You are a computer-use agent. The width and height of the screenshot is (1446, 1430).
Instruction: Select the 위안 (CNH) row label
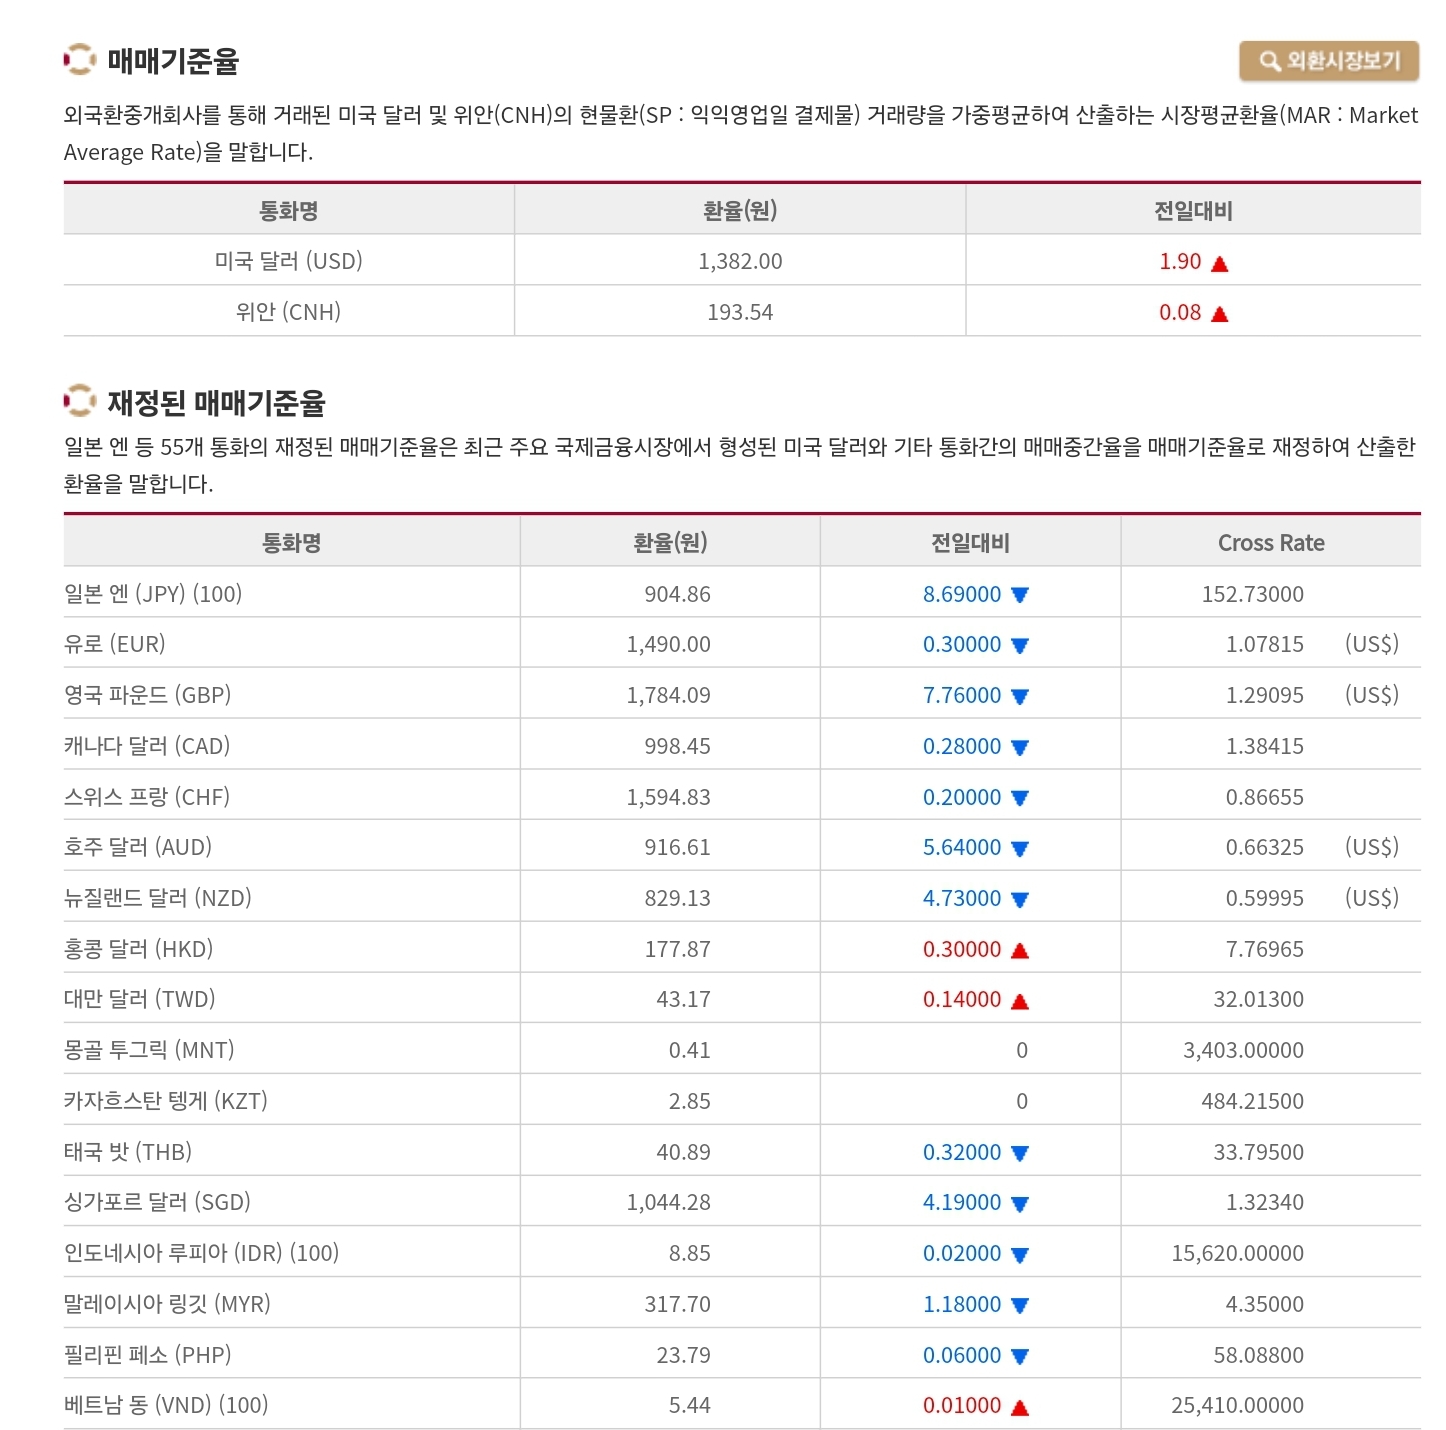(289, 312)
